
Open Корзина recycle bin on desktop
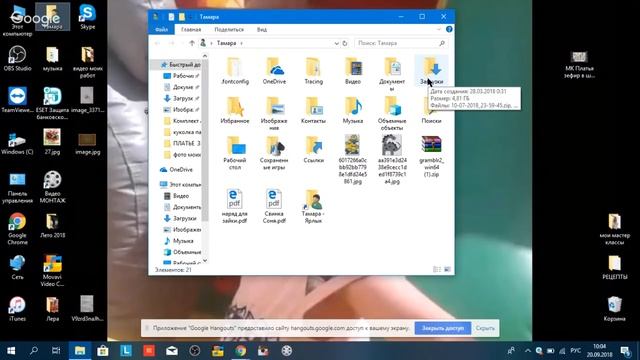(x=614, y=309)
